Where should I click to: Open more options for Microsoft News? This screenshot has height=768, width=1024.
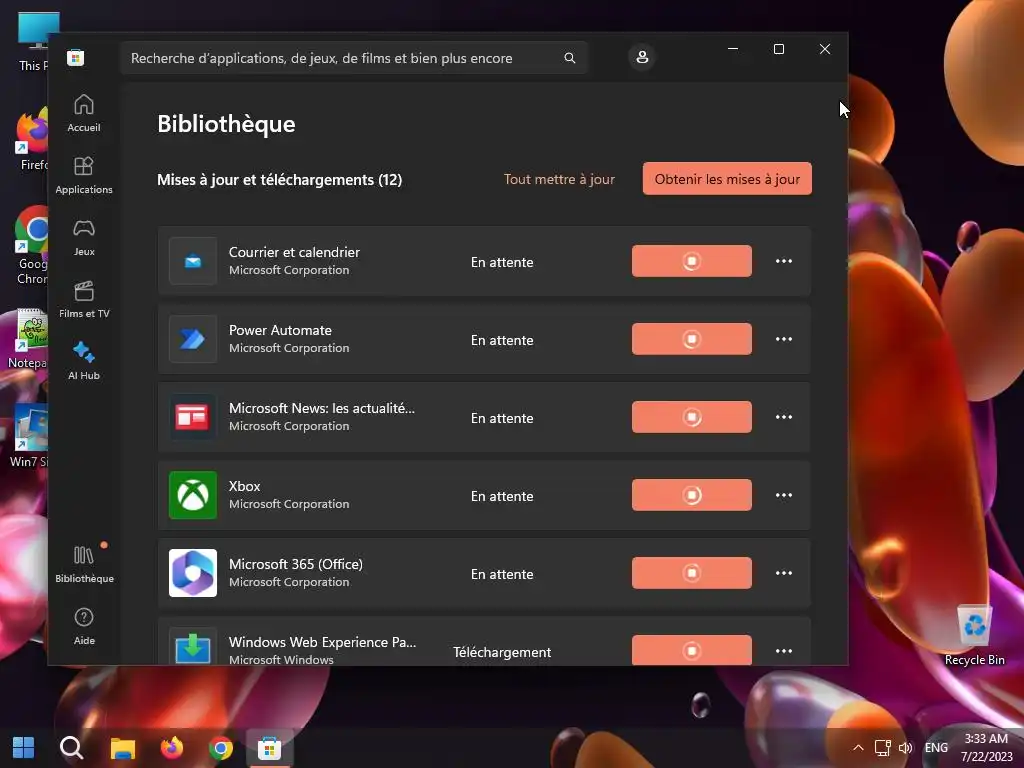point(784,417)
